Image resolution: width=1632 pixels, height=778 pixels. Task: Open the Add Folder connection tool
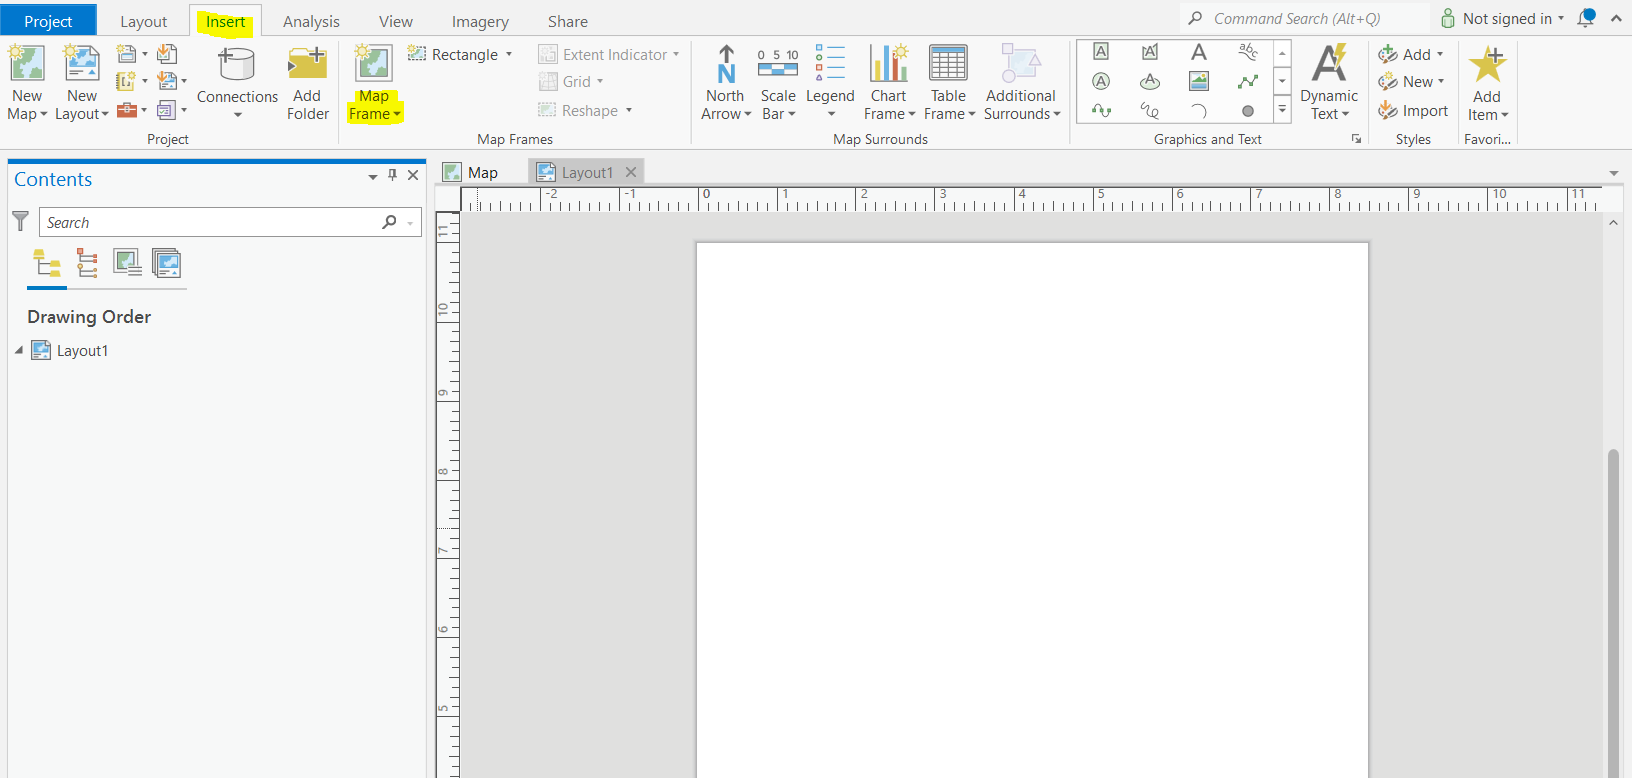click(307, 82)
